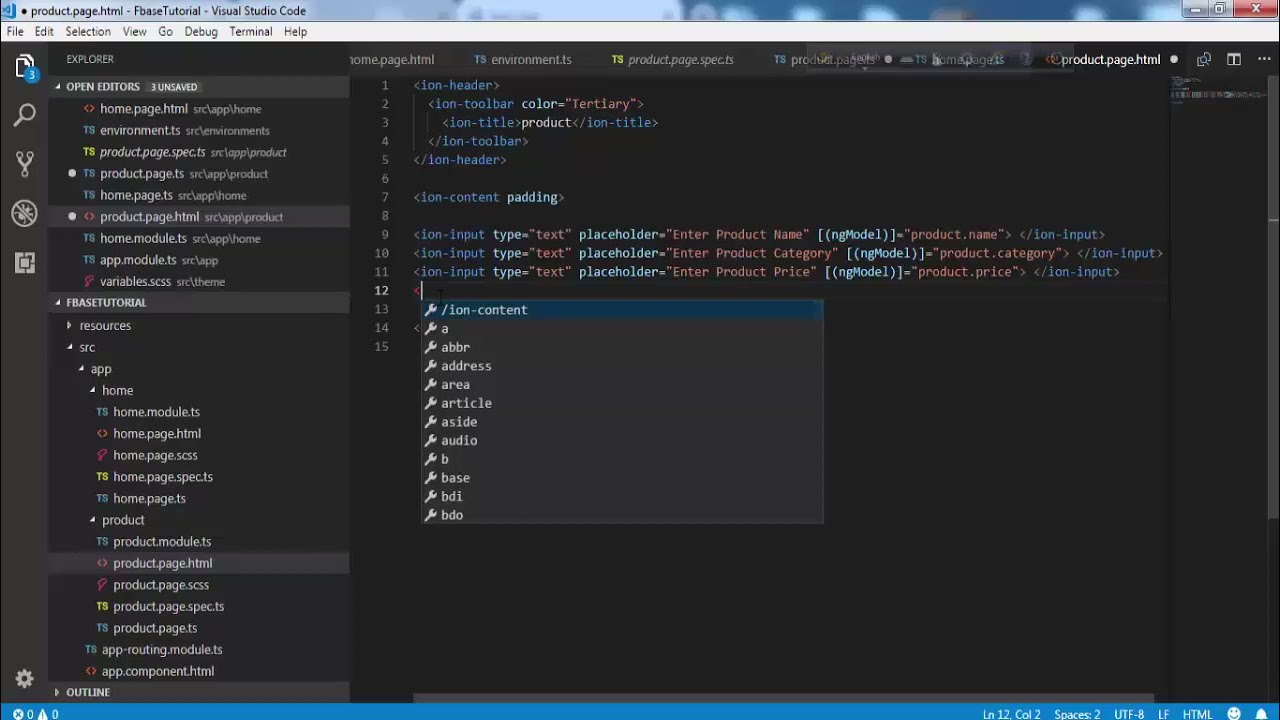1280x720 pixels.
Task: Change end of line sequence LF
Action: coord(1164,714)
